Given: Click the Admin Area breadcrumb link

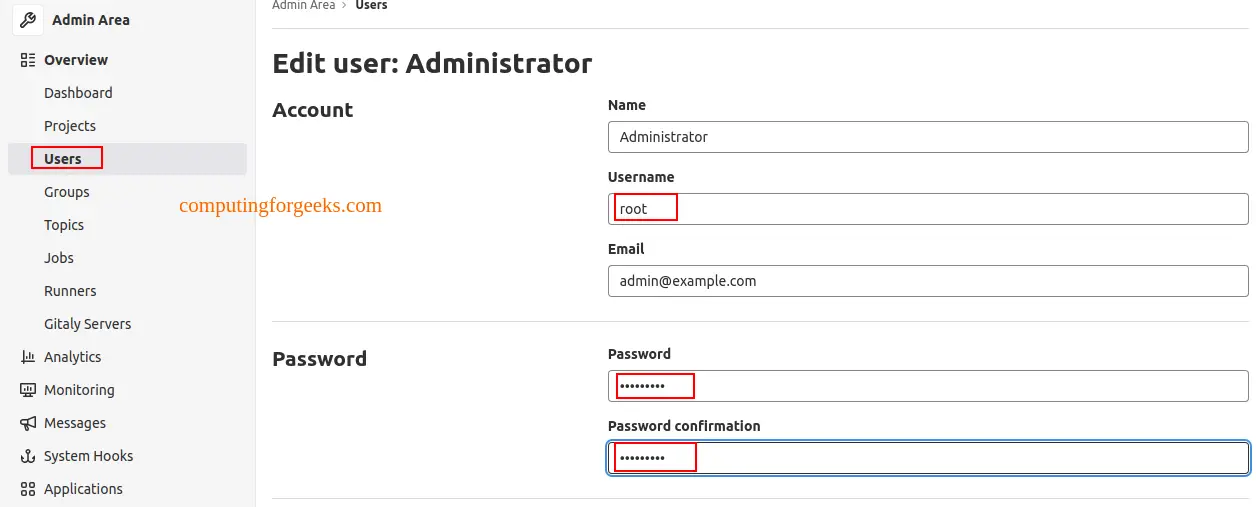Looking at the screenshot, I should click(303, 6).
